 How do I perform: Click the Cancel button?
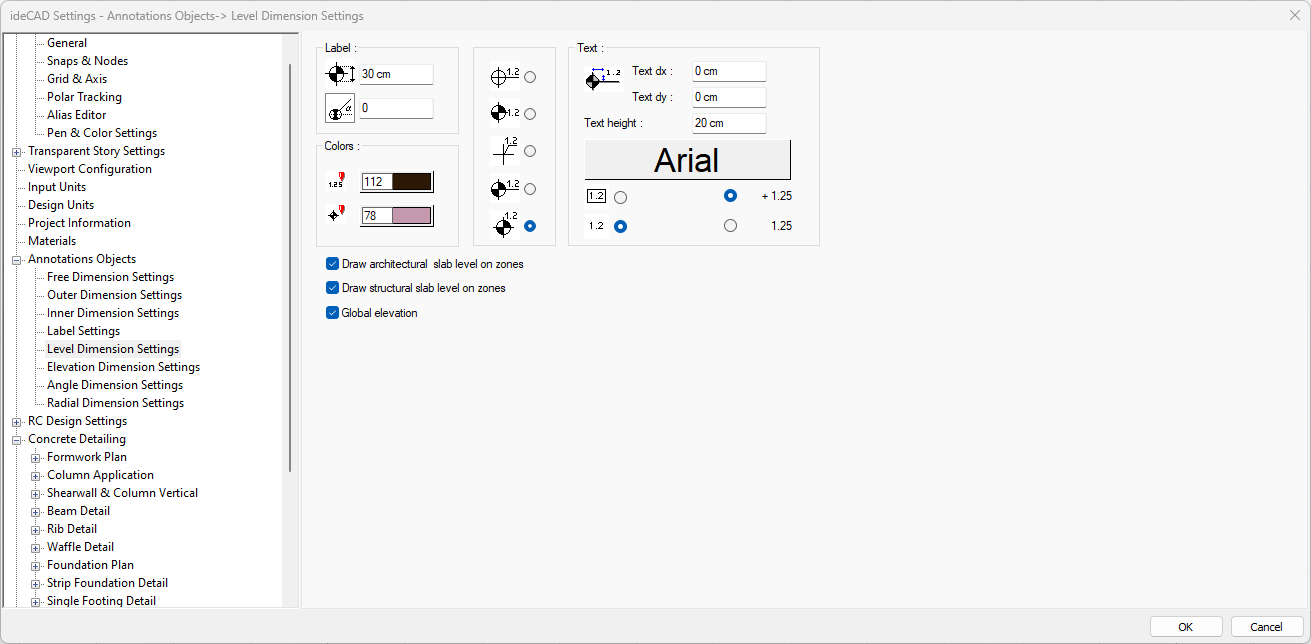[1267, 627]
